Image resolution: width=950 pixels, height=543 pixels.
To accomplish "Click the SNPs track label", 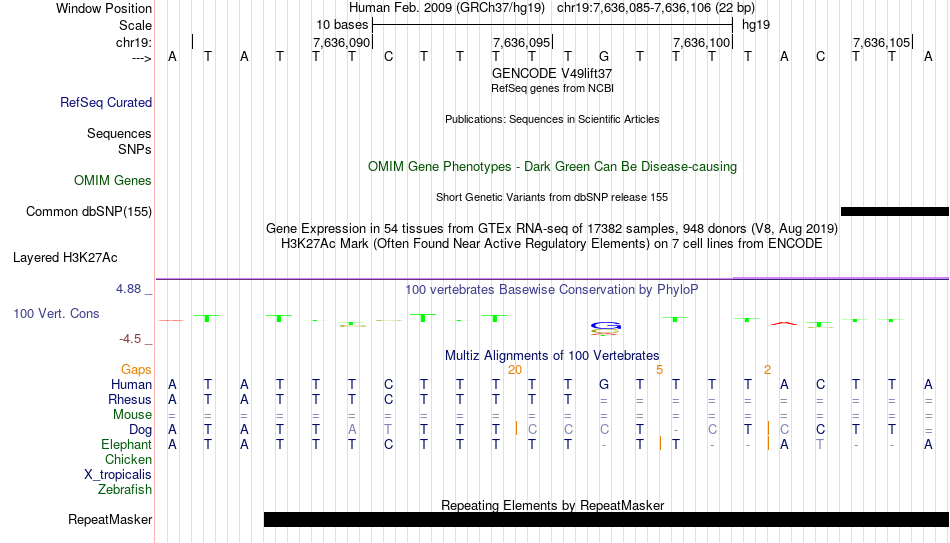I will 135,149.
